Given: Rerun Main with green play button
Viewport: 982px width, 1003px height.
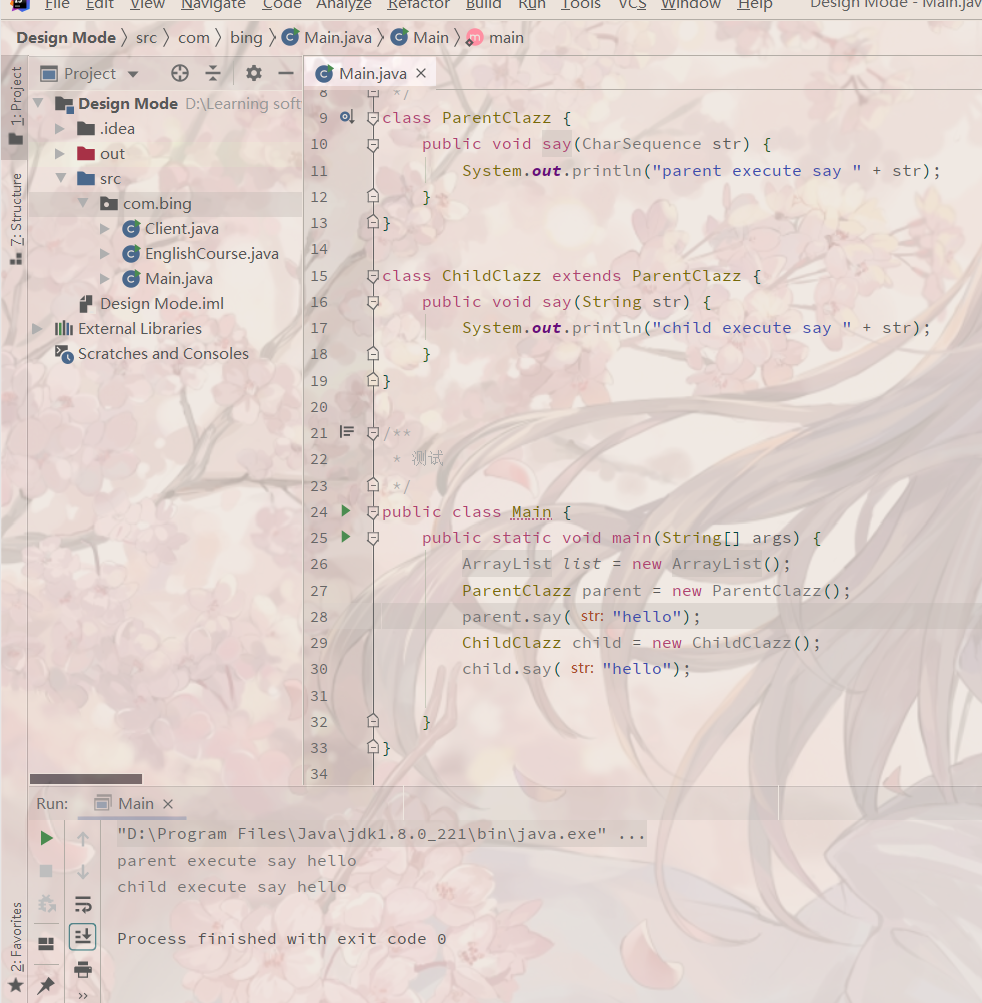Looking at the screenshot, I should 46,838.
